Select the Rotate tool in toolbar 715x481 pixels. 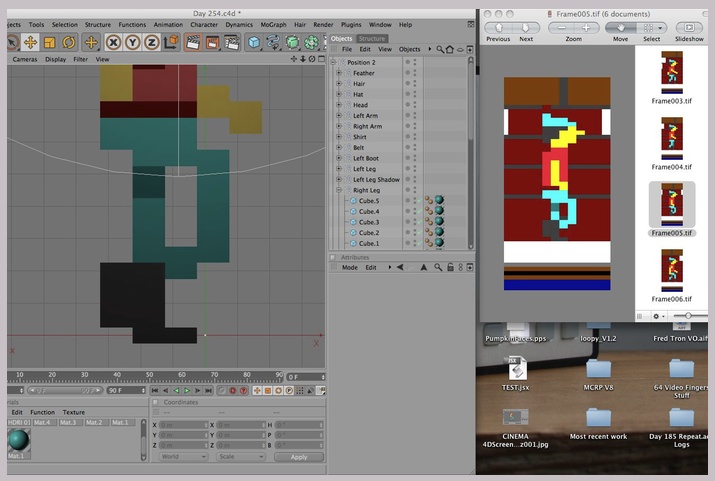pyautogui.click(x=69, y=42)
